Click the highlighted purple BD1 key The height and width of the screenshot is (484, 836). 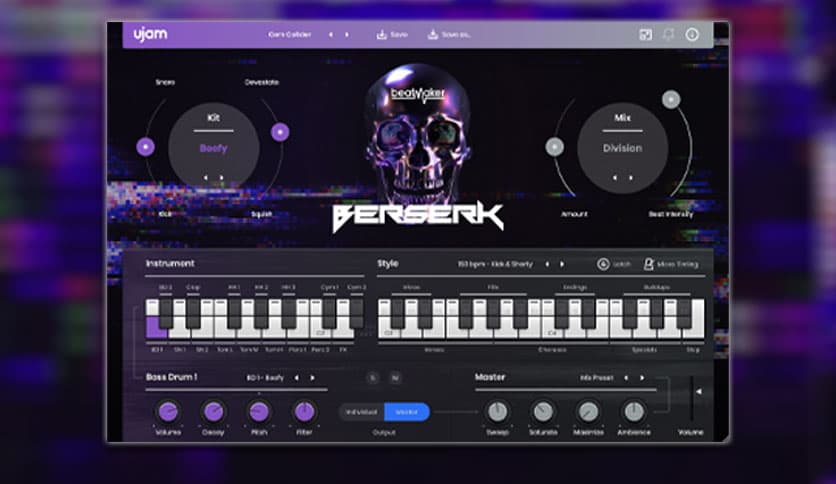(x=156, y=327)
